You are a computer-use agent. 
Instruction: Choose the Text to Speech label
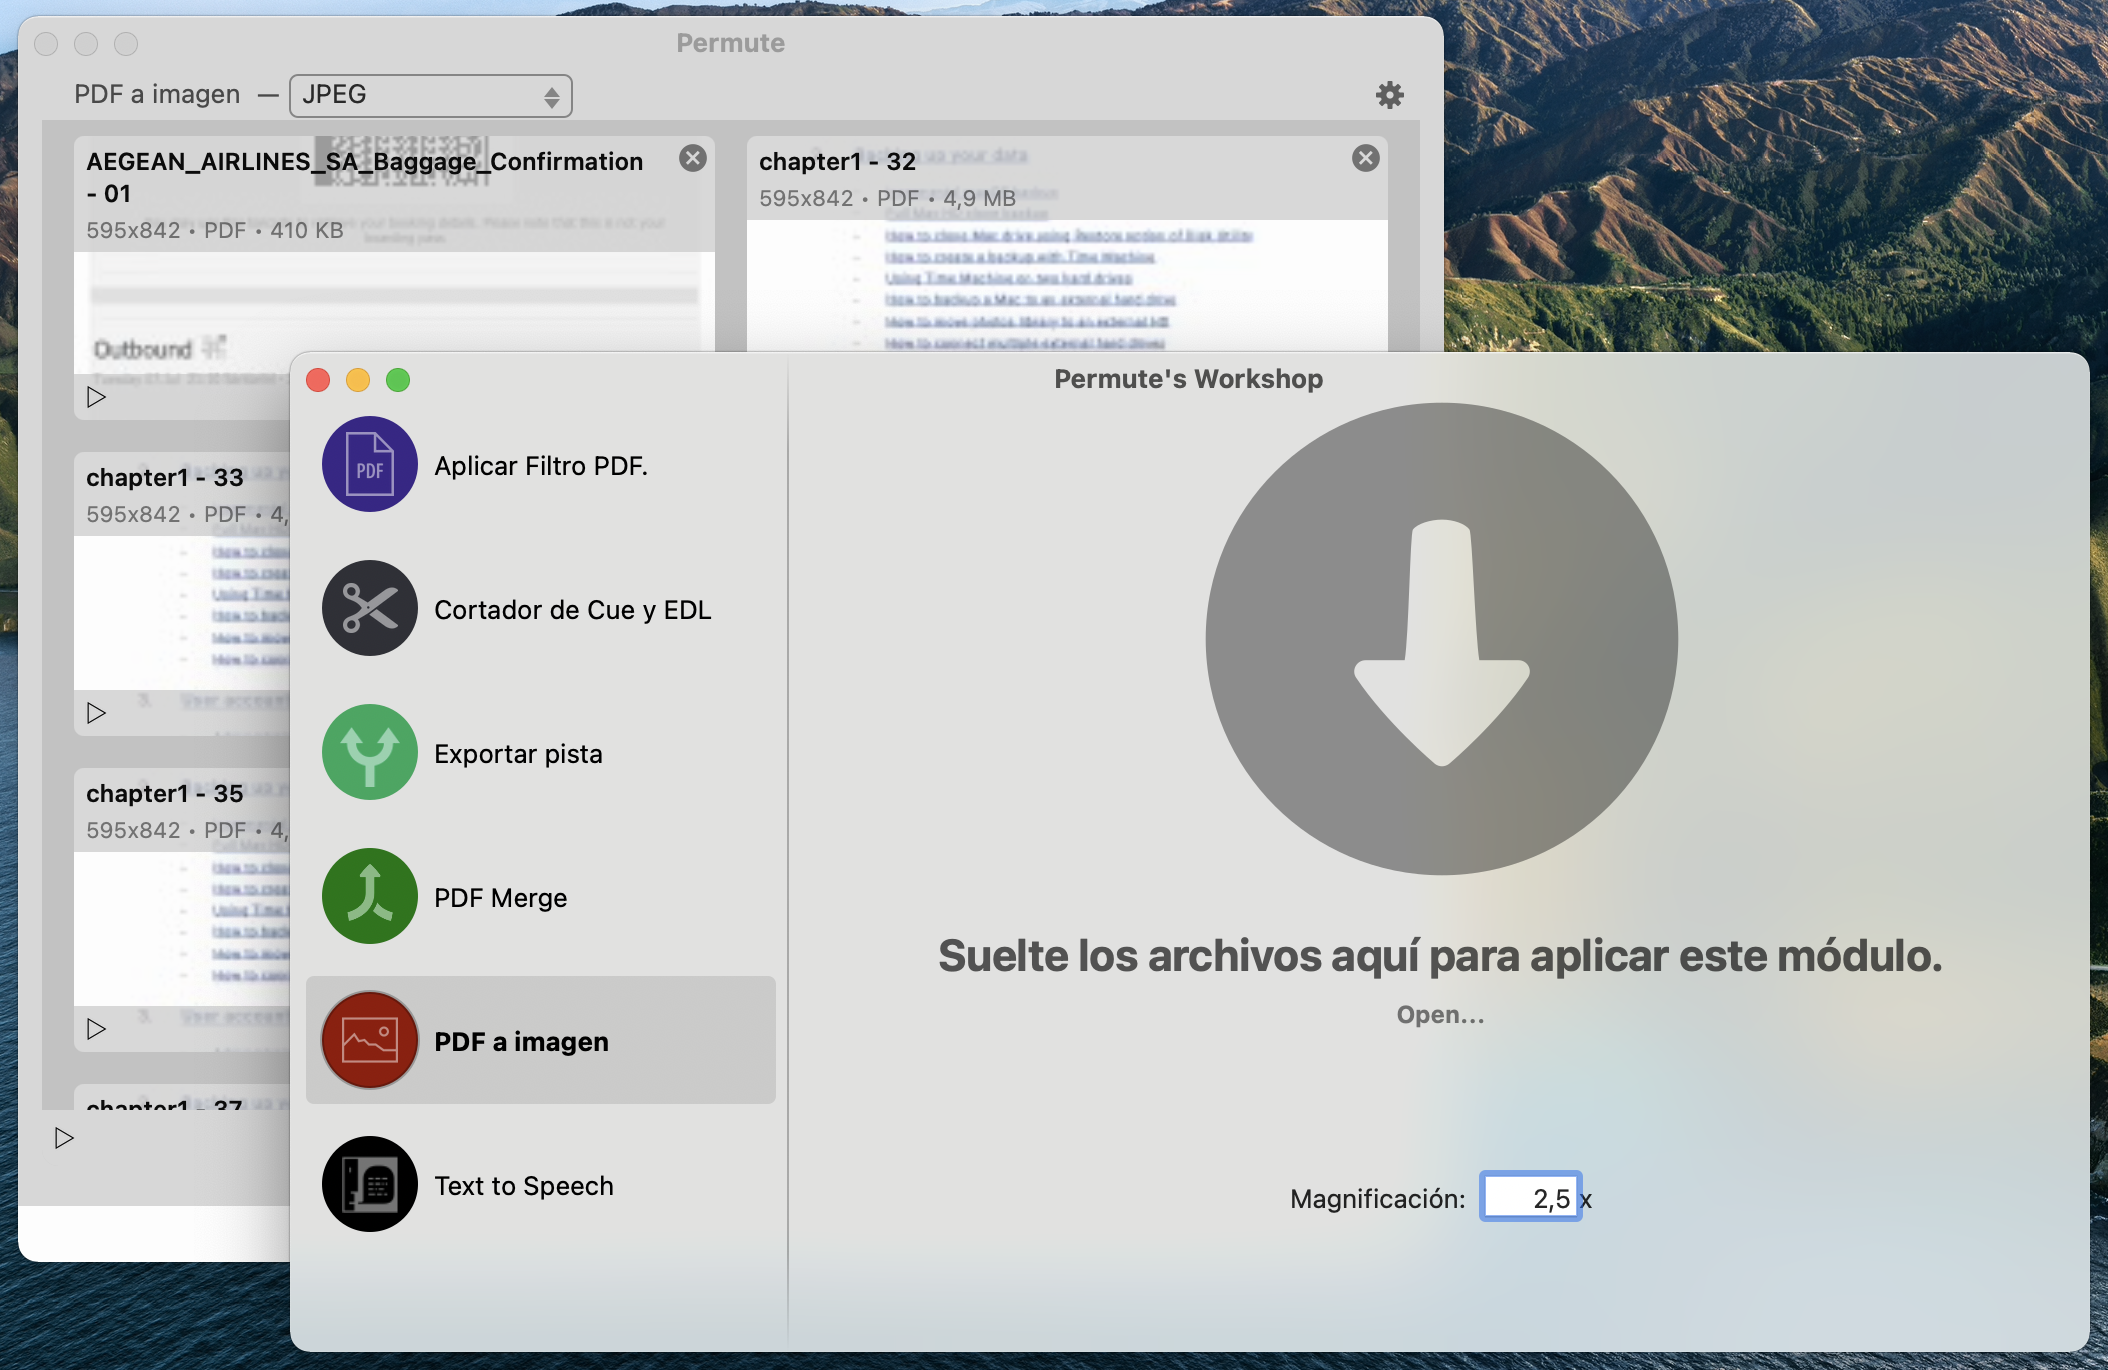click(x=524, y=1186)
